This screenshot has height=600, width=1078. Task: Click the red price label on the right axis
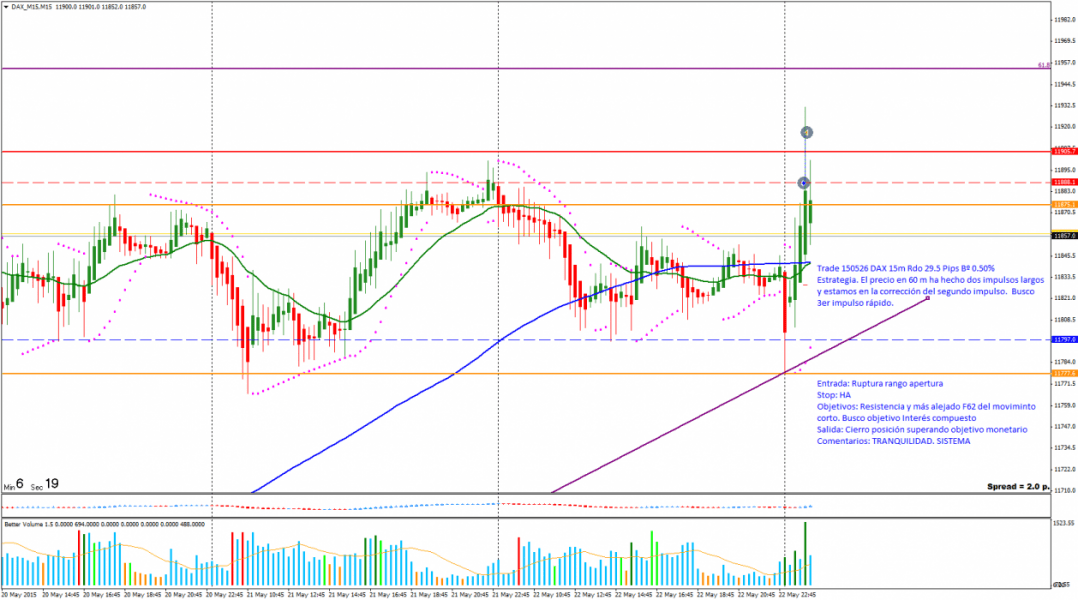coord(1063,152)
